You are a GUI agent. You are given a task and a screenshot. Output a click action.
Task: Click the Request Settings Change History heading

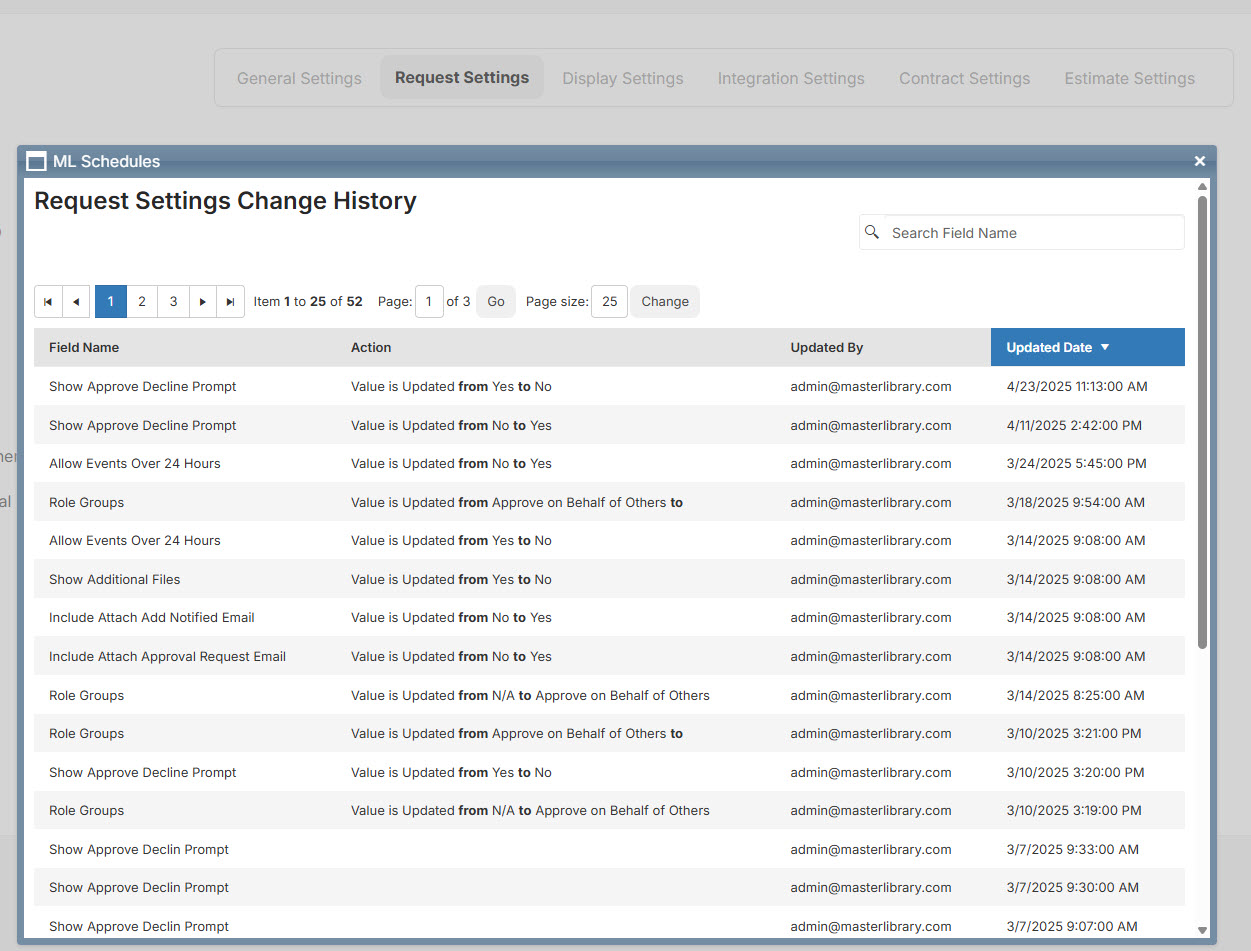(225, 200)
